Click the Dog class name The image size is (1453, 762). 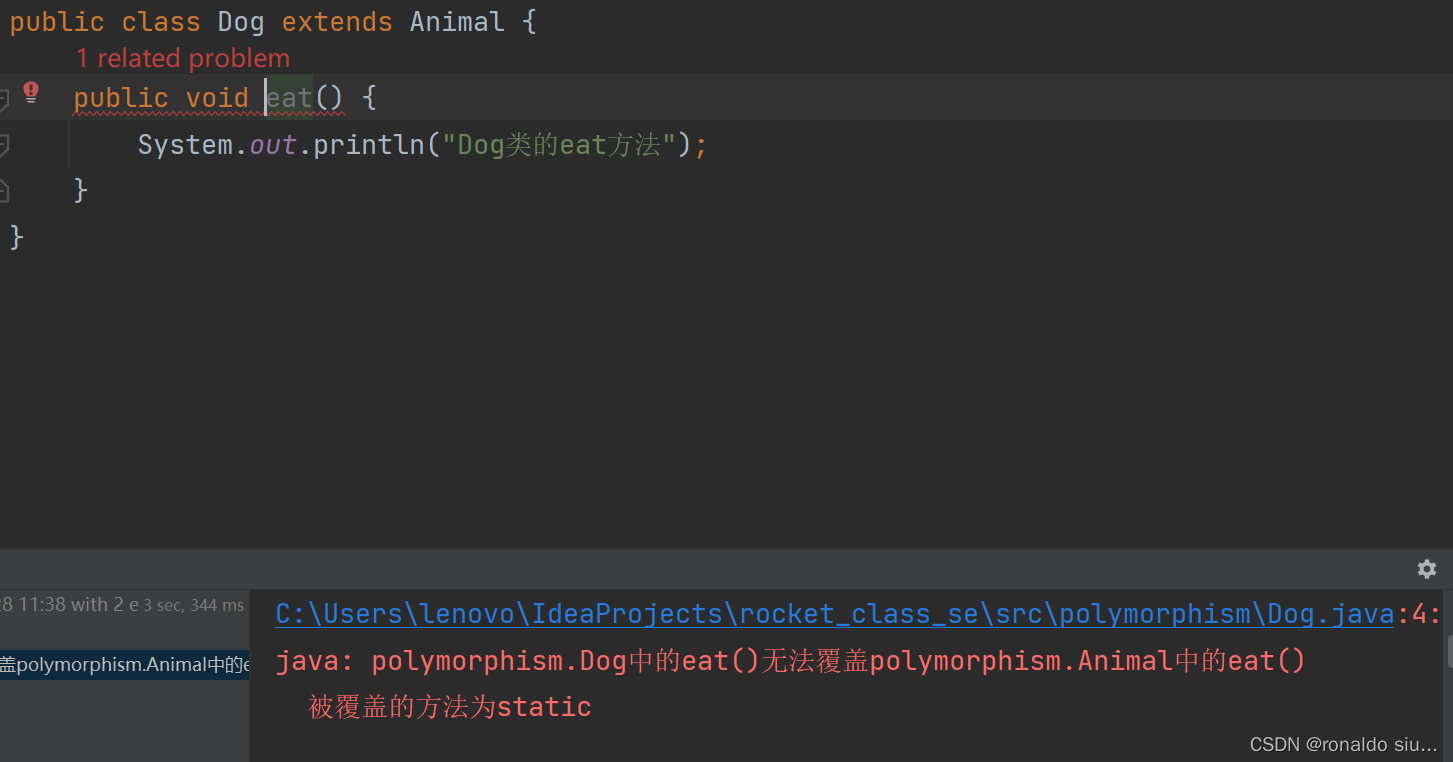coord(241,22)
